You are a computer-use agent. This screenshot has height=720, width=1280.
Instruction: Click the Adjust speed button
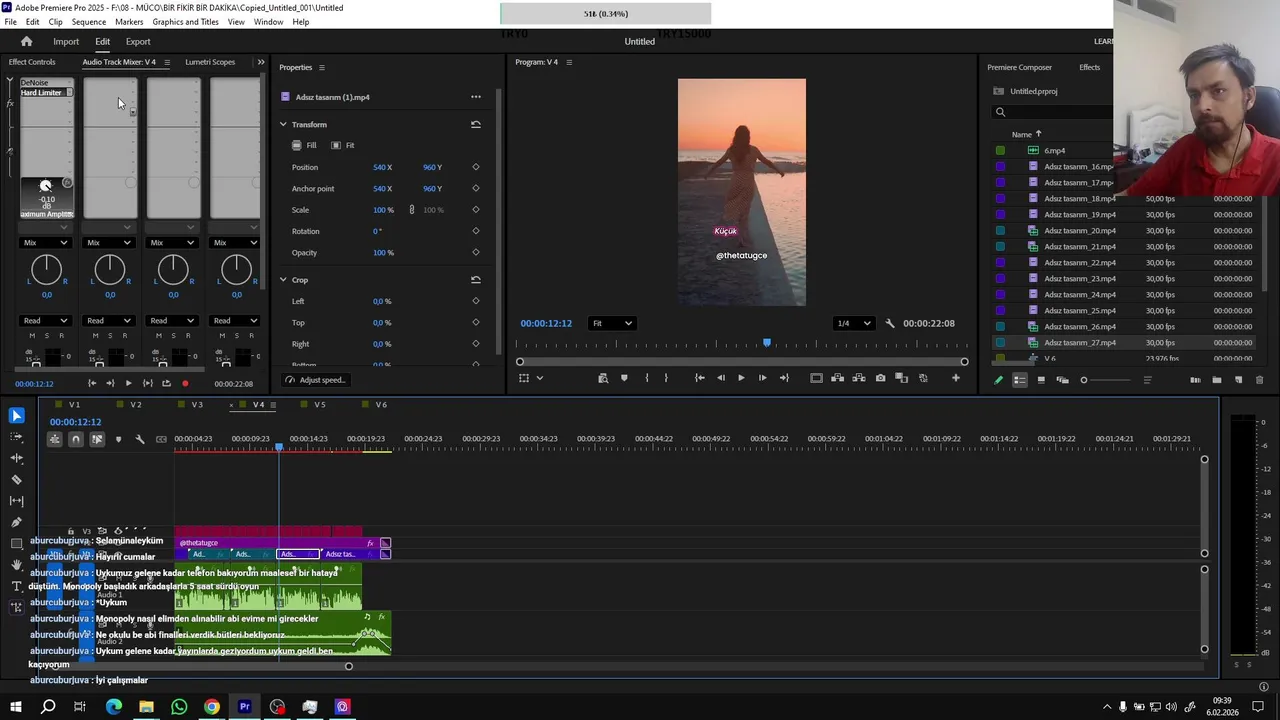(315, 380)
